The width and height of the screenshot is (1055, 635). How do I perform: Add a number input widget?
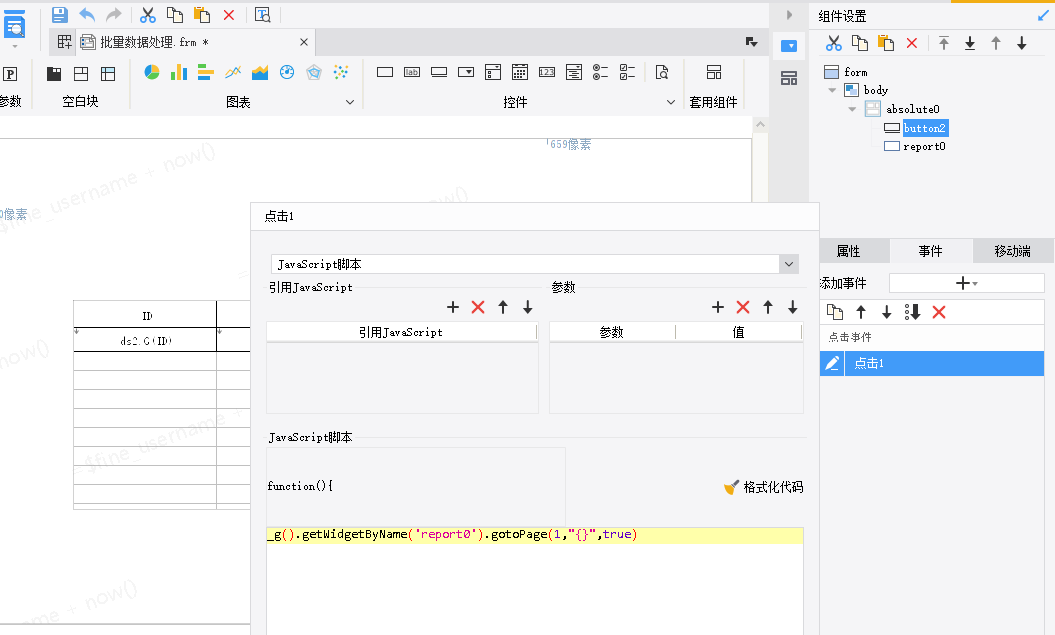[547, 72]
